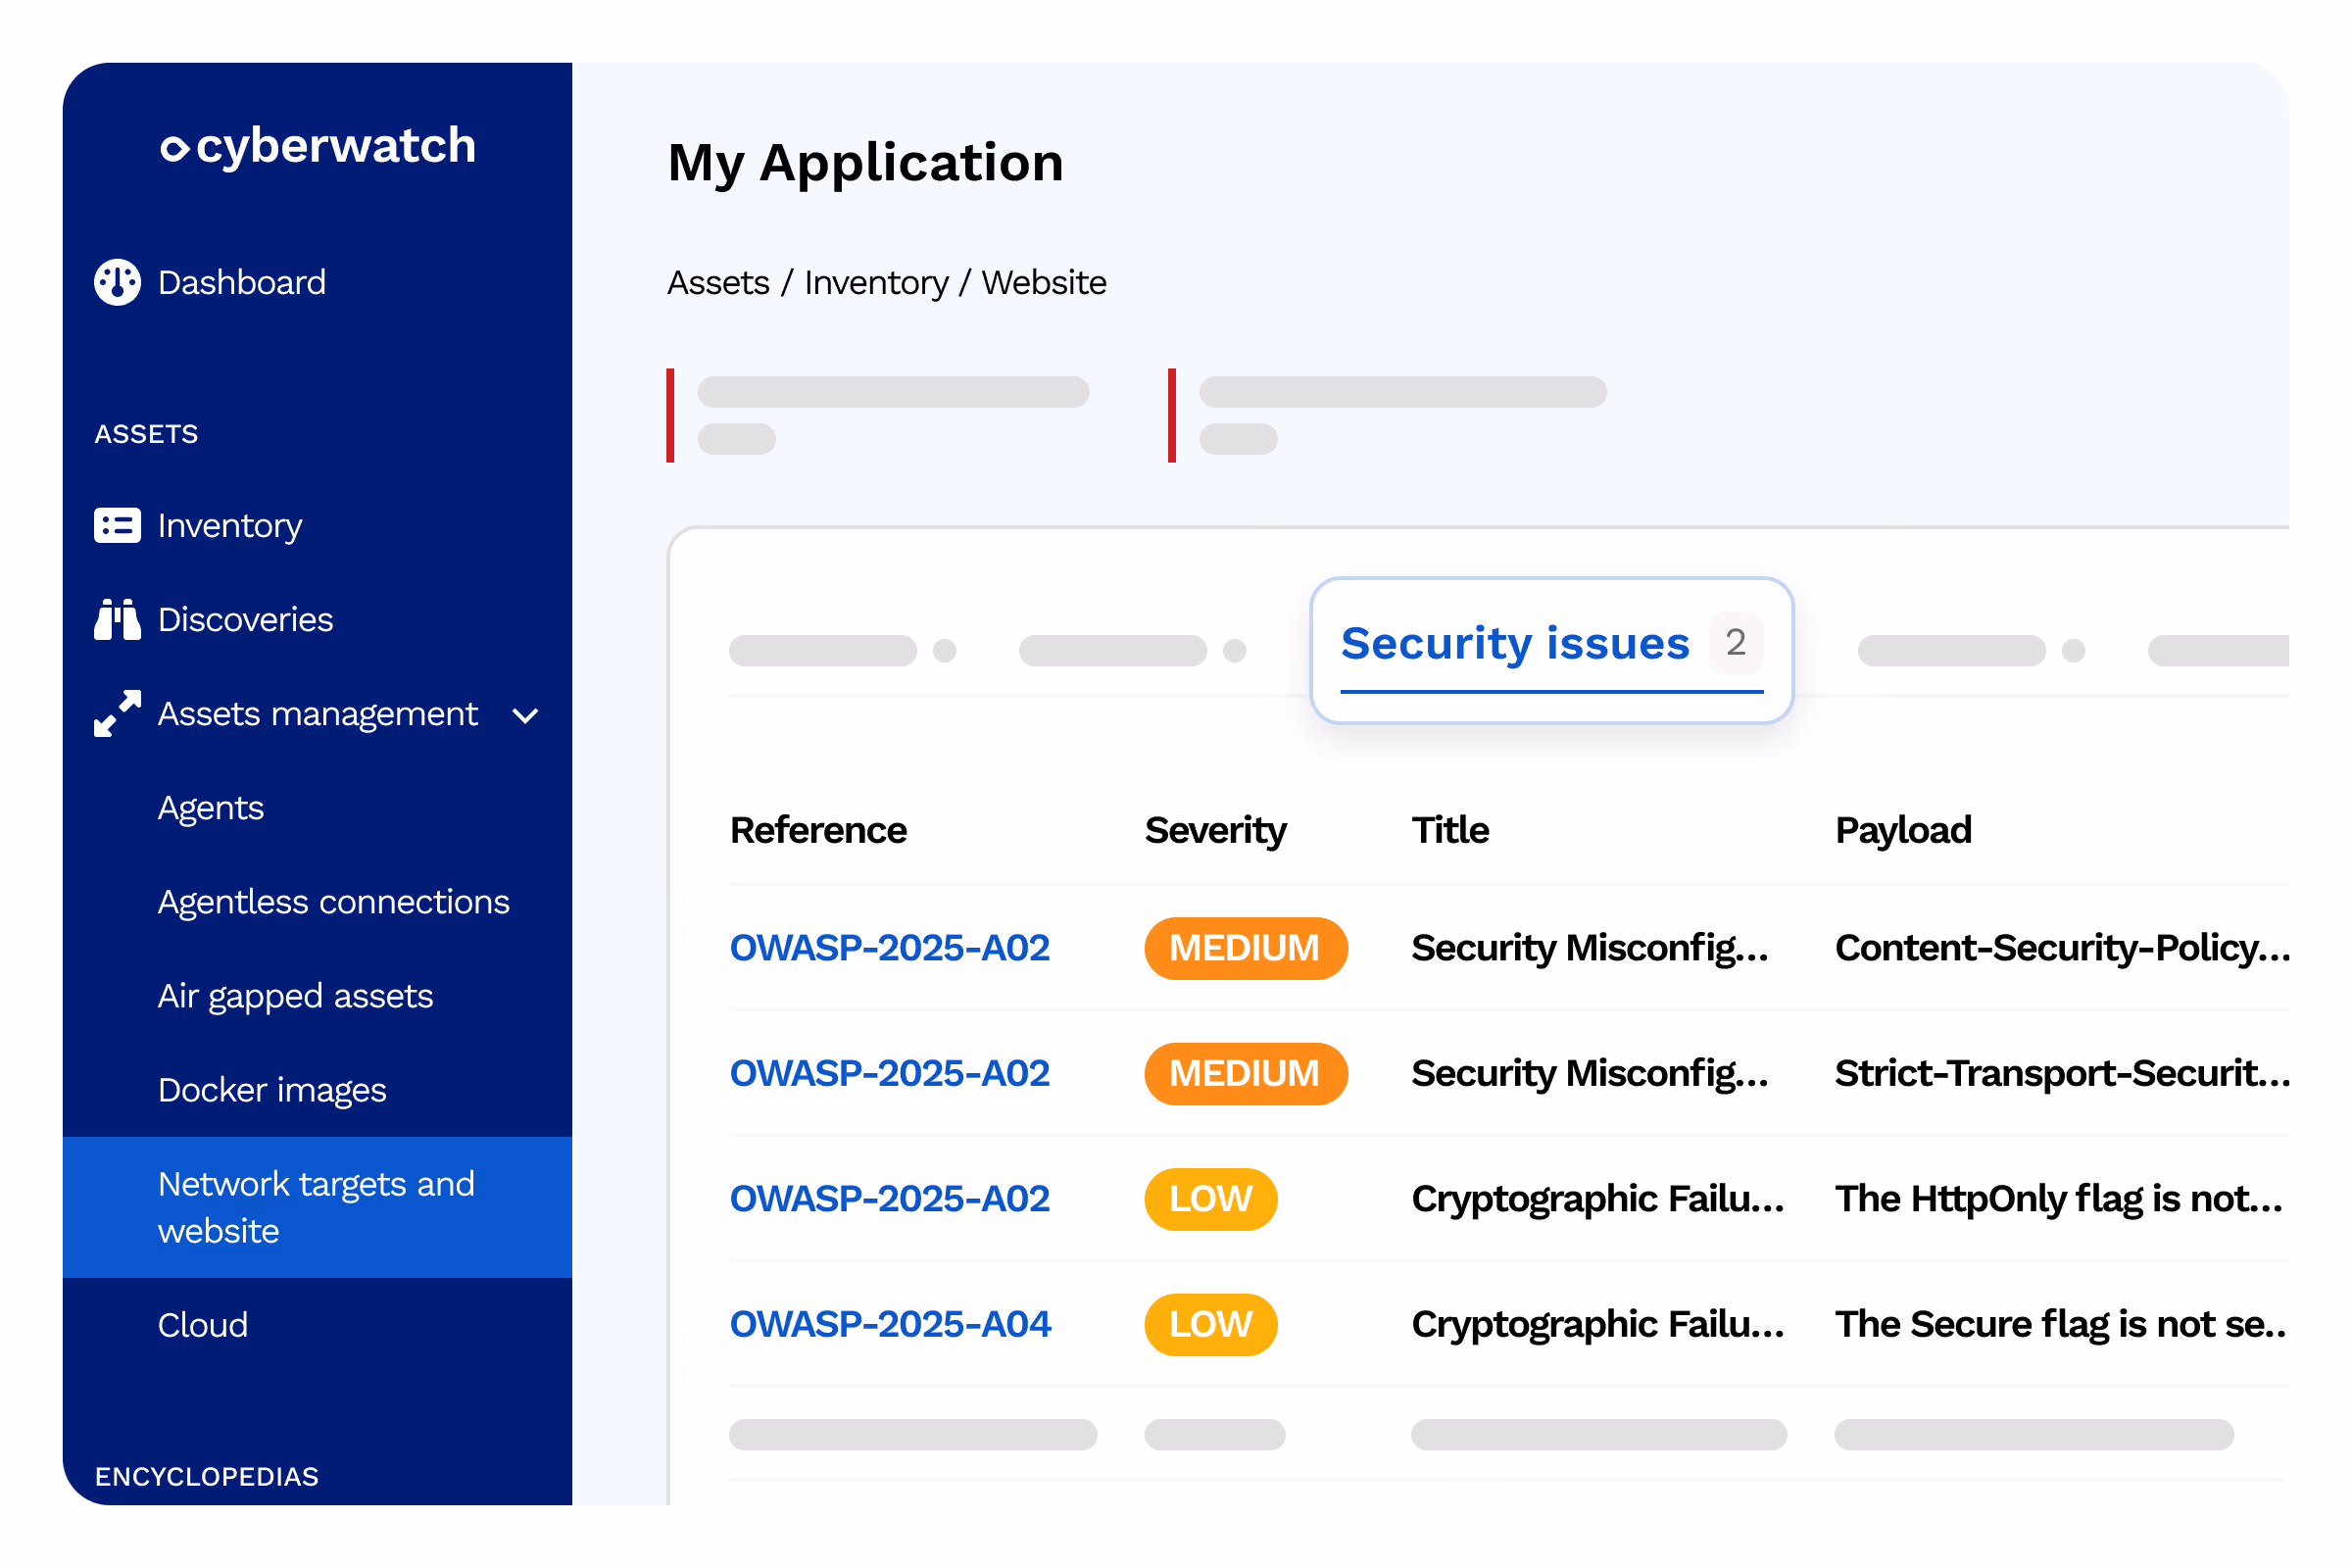
Task: Click the ENCYCLOPEDIAS section heading
Action: pos(207,1477)
